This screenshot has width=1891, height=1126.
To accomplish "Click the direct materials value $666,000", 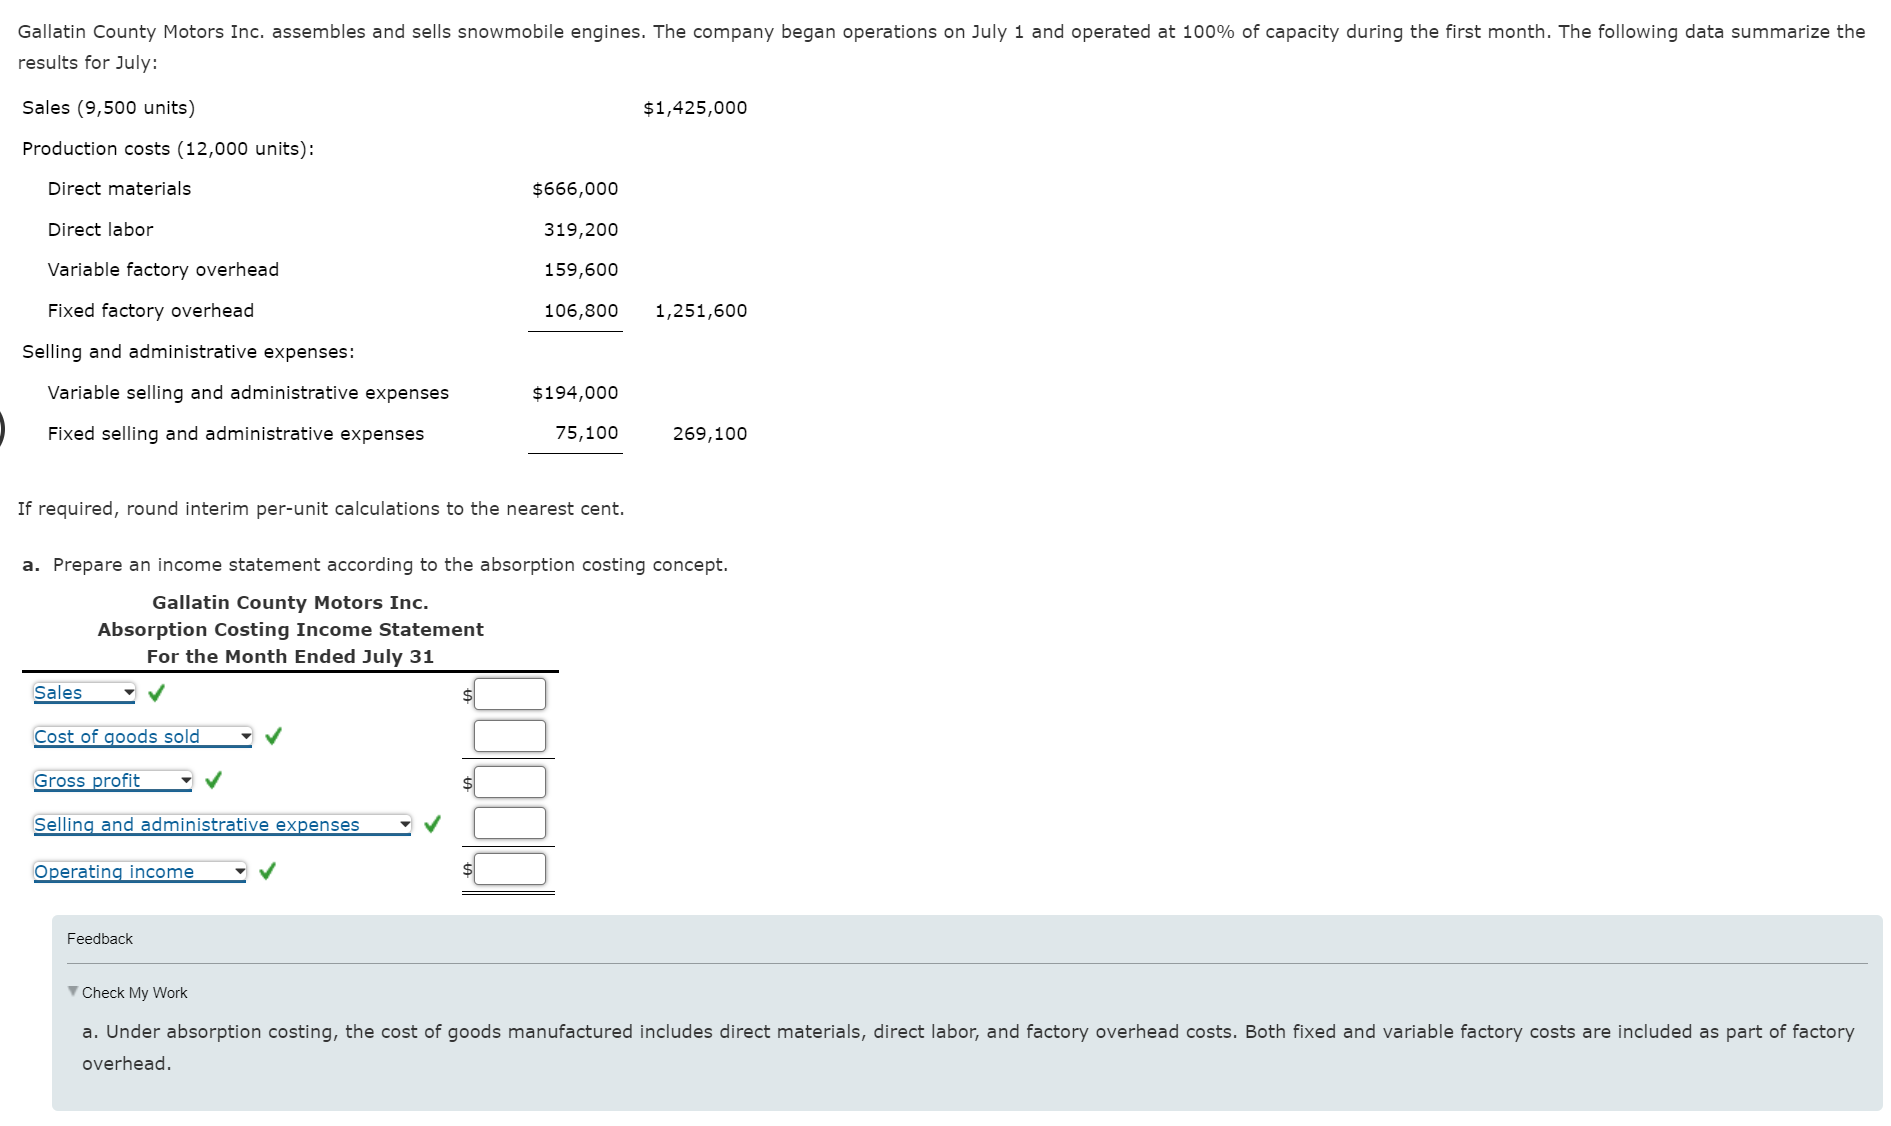I will [575, 189].
